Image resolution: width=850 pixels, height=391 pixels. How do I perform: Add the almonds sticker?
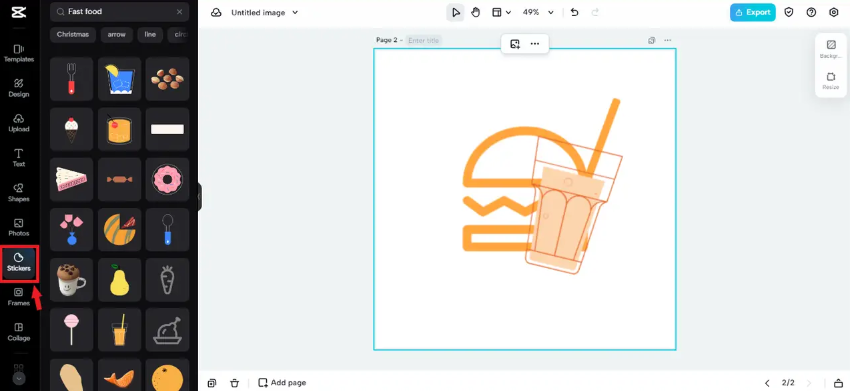(x=168, y=79)
